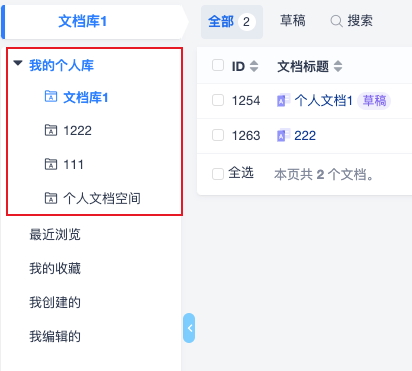This screenshot has width=412, height=371.
Task: Collapse sidebar with the blue arrow handle
Action: click(189, 328)
